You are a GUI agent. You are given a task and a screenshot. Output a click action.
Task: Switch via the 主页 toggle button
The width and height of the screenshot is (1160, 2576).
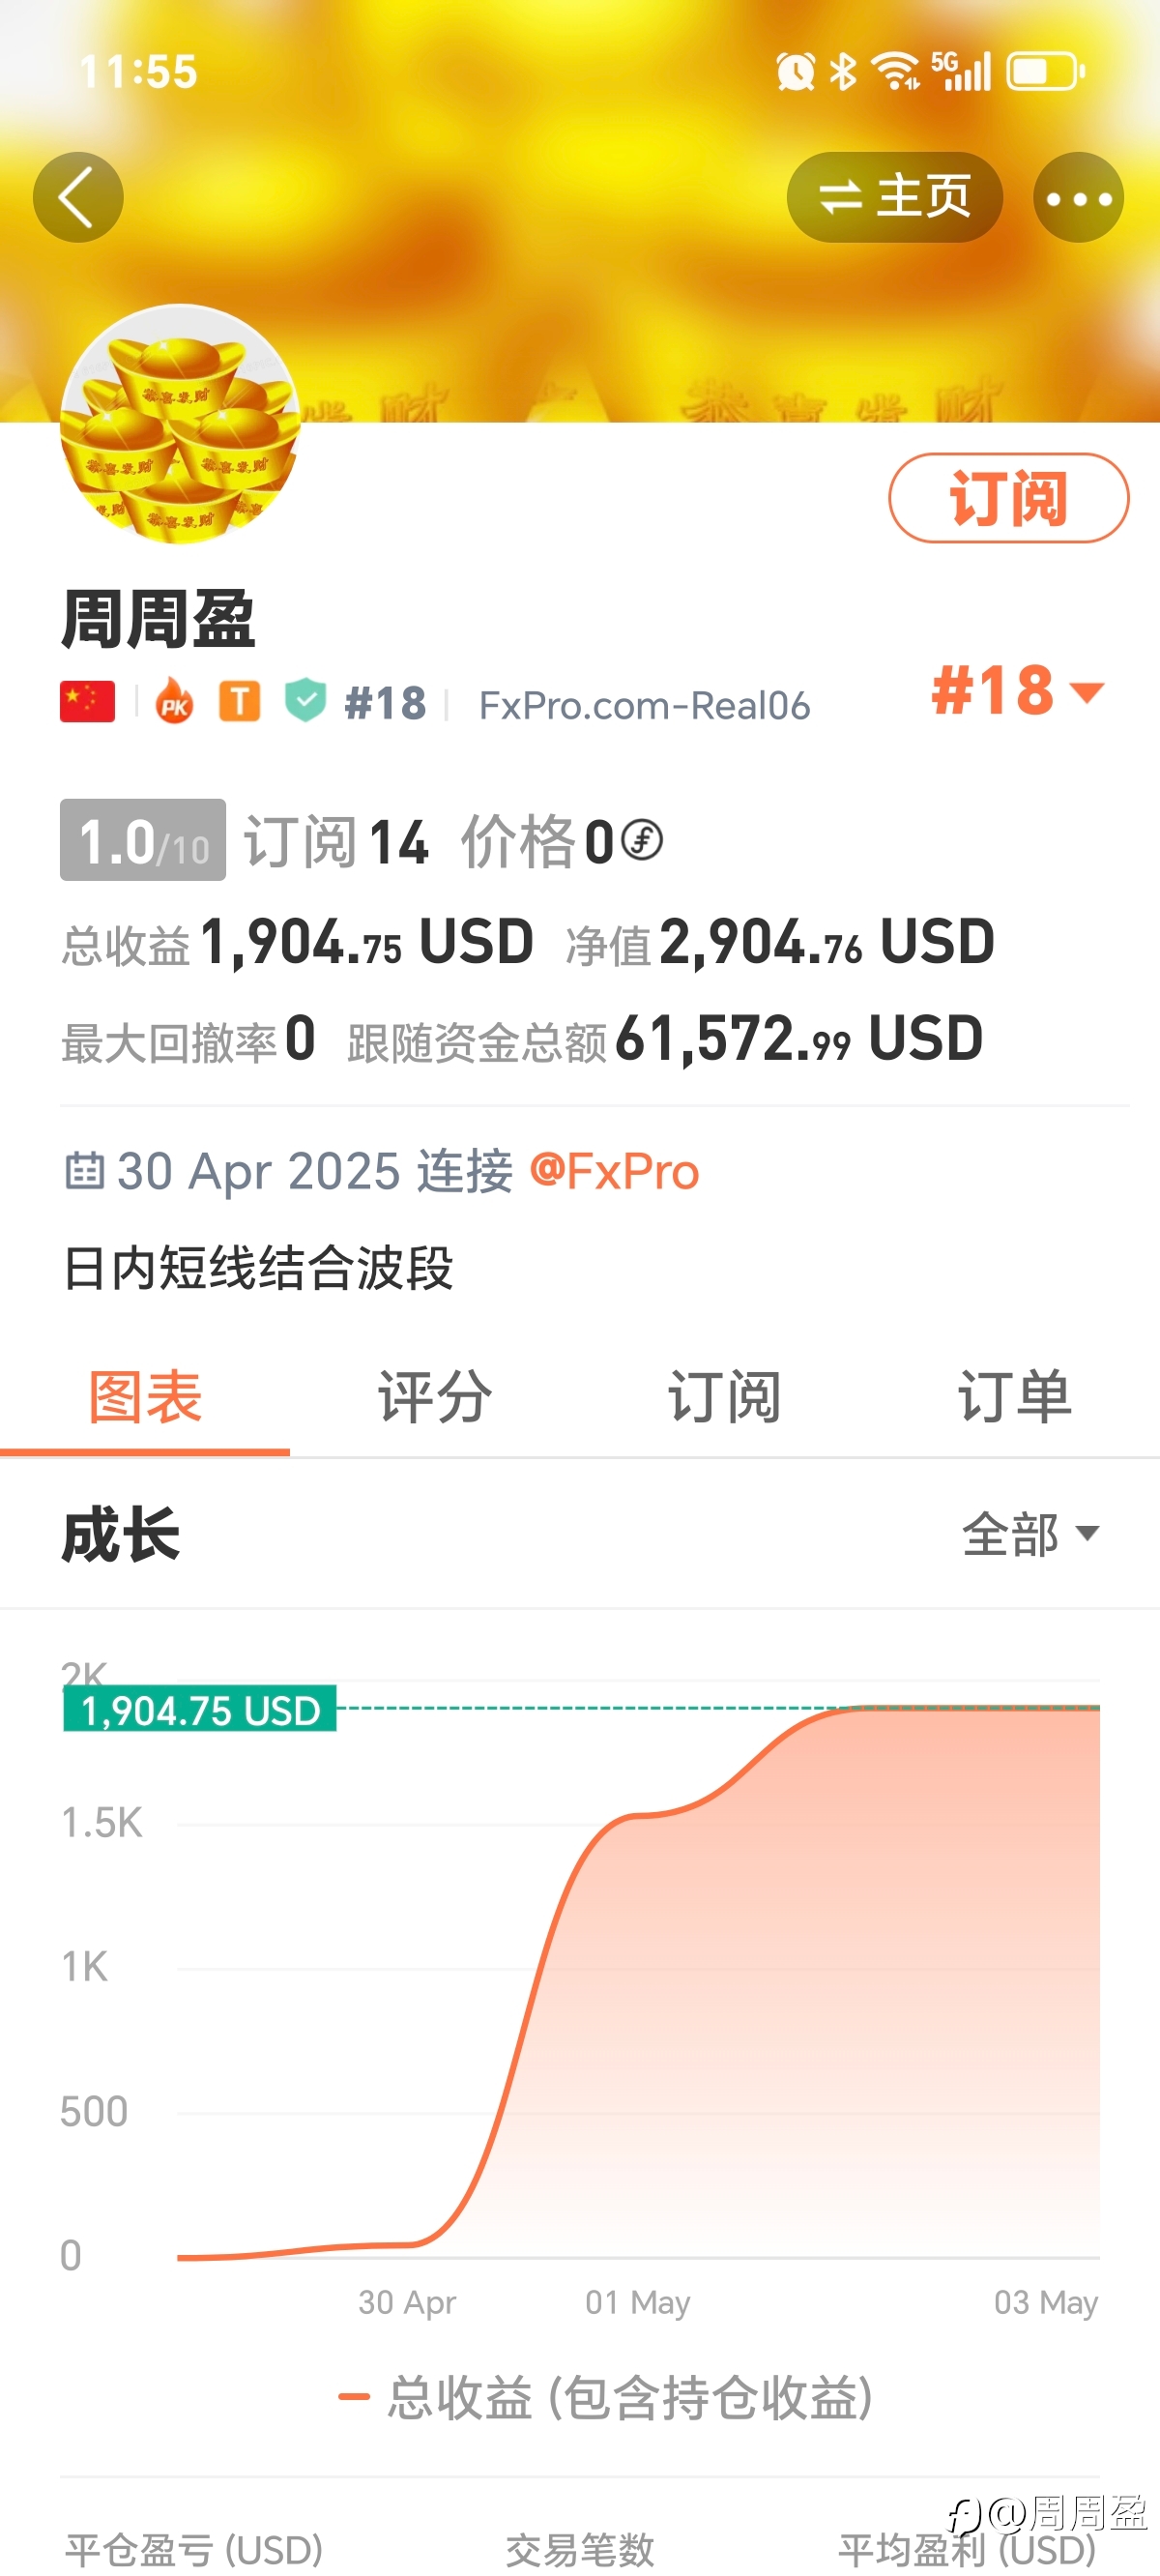click(x=895, y=197)
